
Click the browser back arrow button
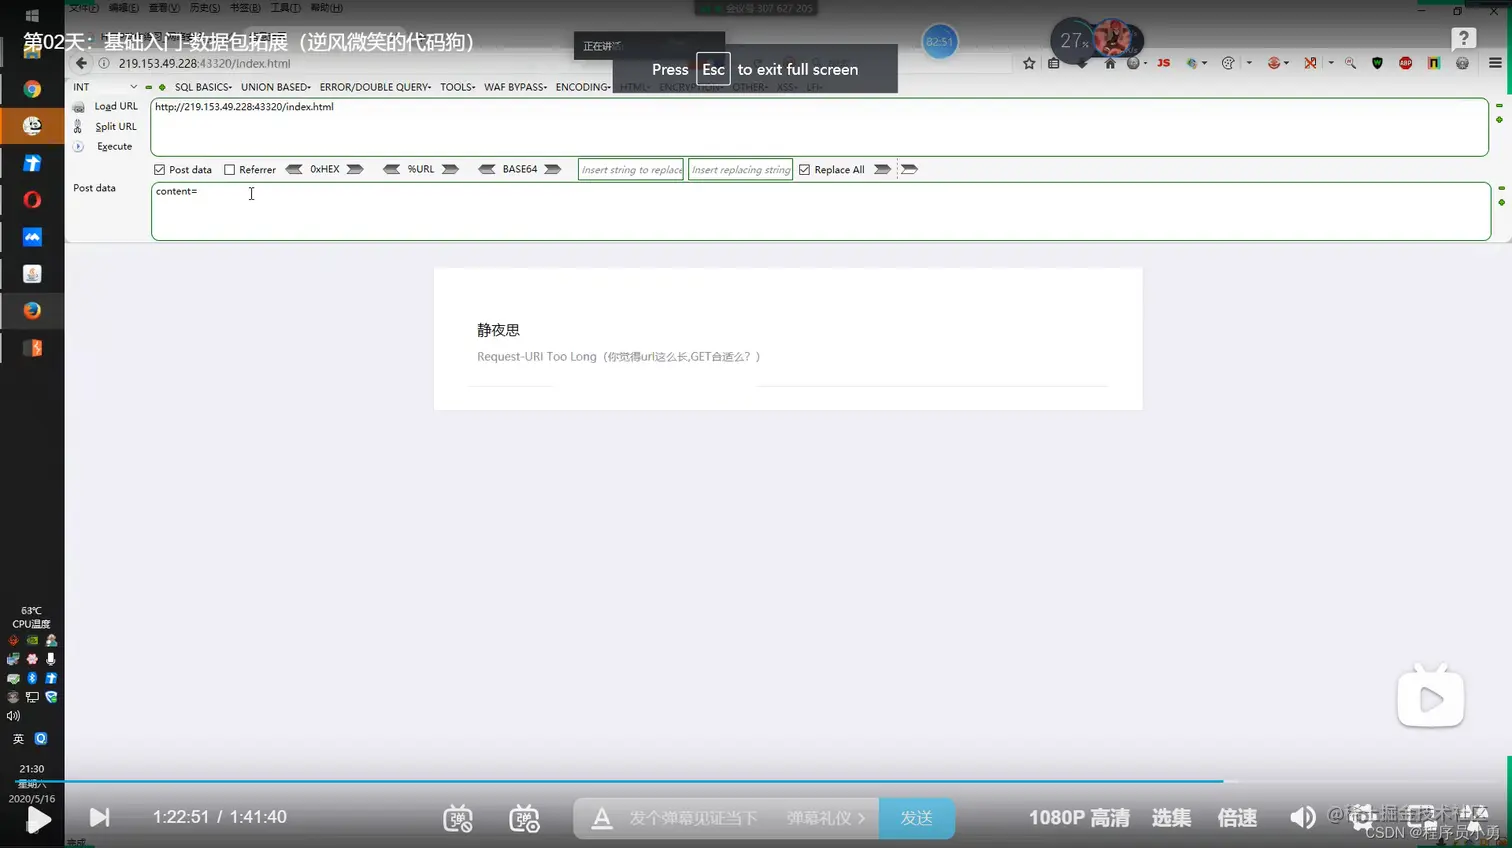pos(81,63)
